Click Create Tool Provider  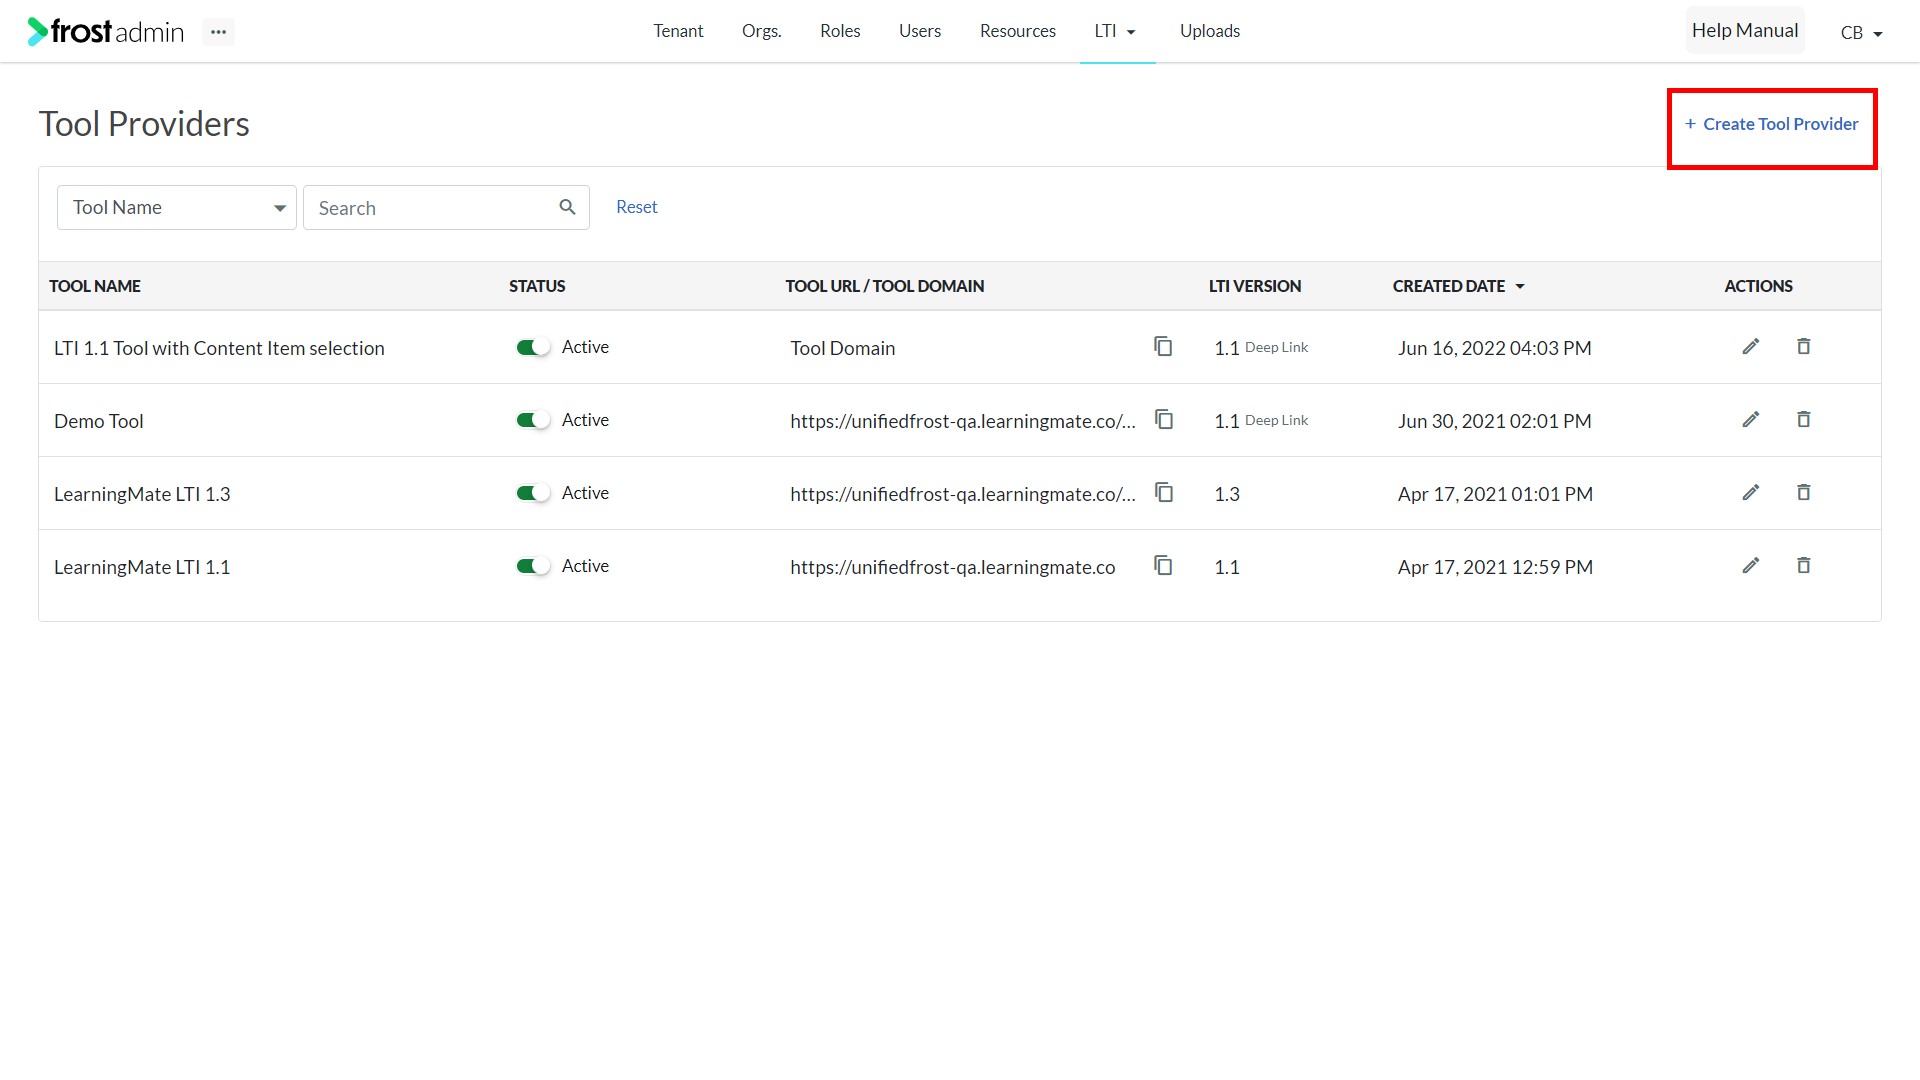click(x=1772, y=124)
